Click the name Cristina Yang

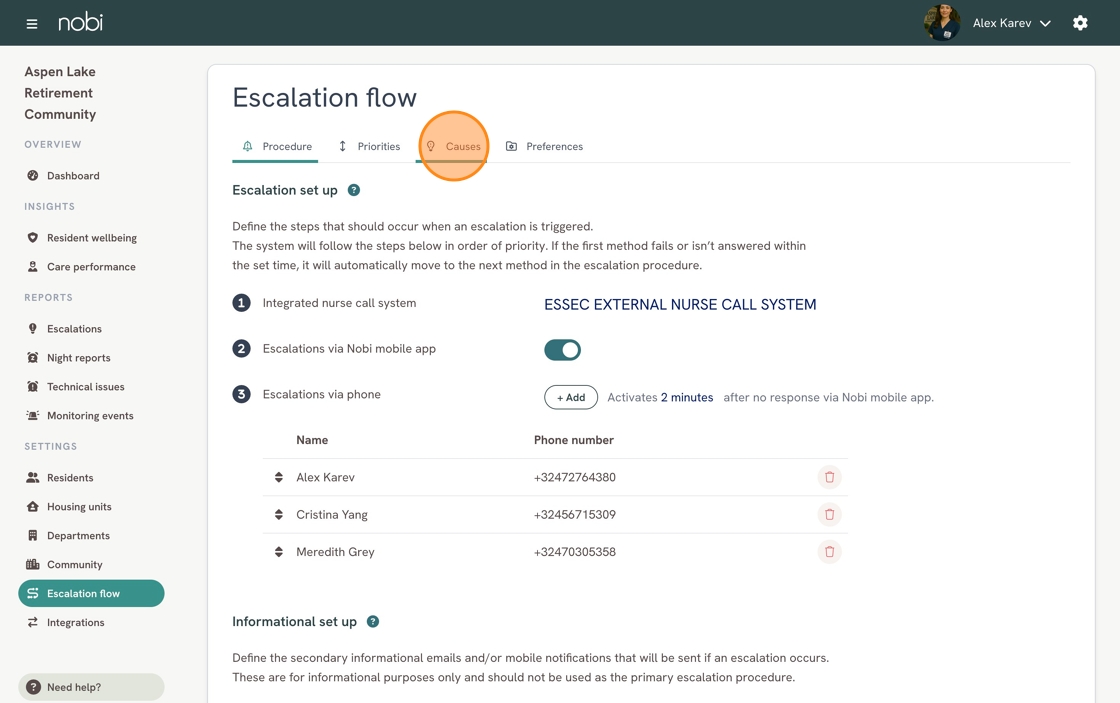tap(332, 514)
